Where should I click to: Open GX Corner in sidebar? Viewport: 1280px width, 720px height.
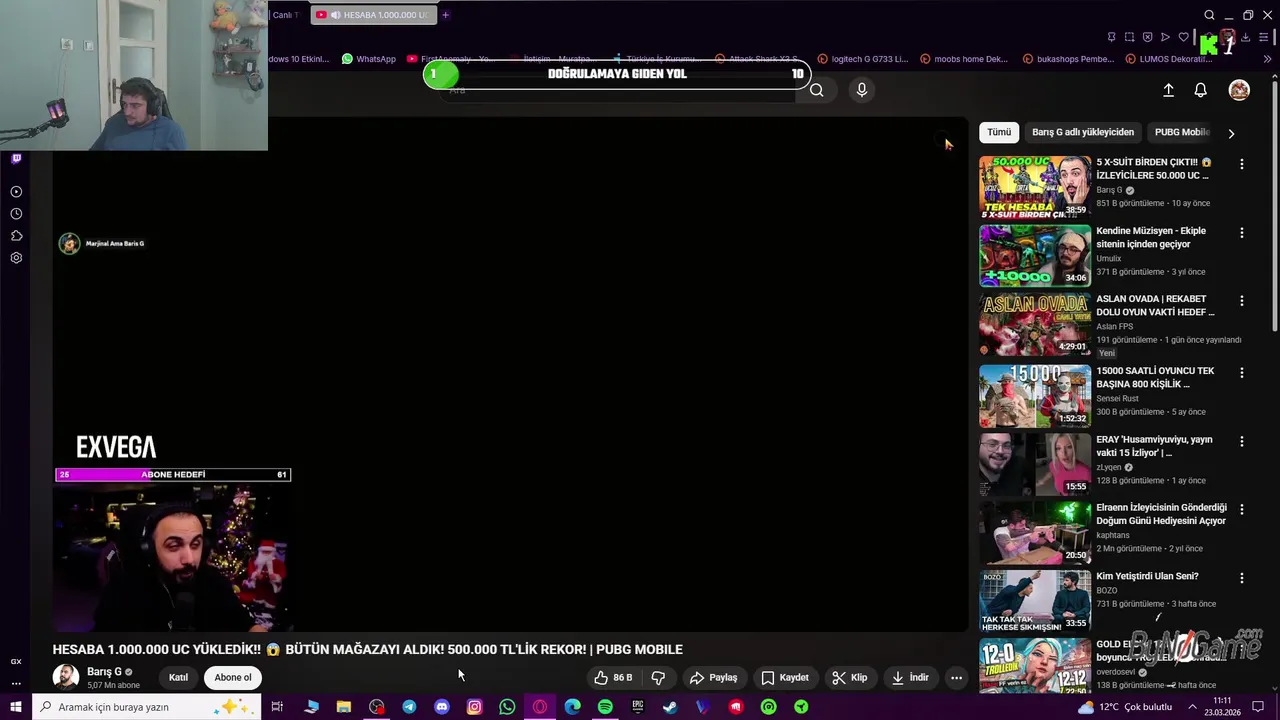tap(16, 662)
